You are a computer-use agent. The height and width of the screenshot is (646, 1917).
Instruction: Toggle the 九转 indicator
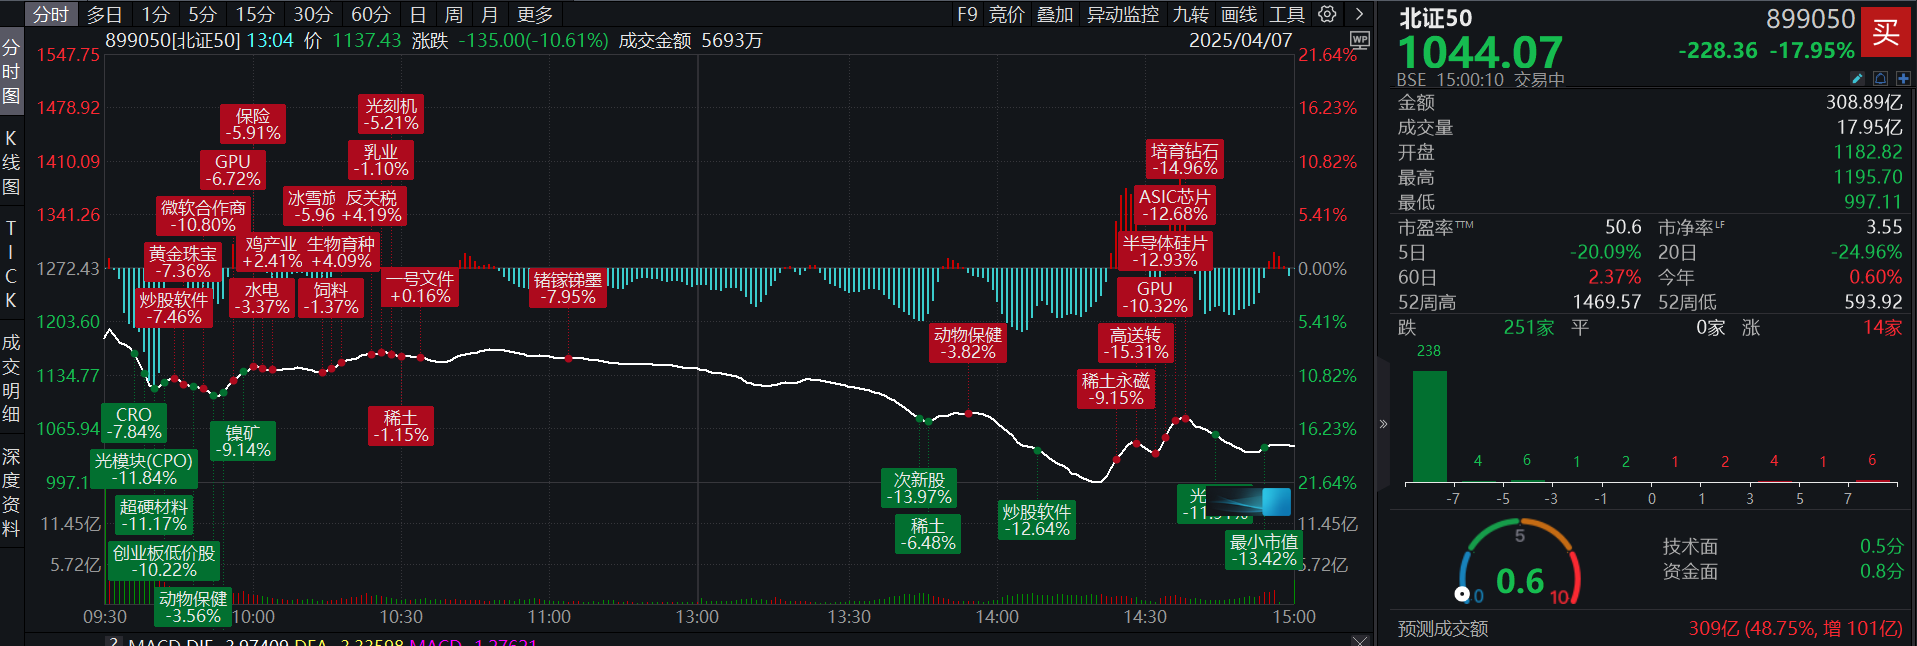pyautogui.click(x=1191, y=14)
